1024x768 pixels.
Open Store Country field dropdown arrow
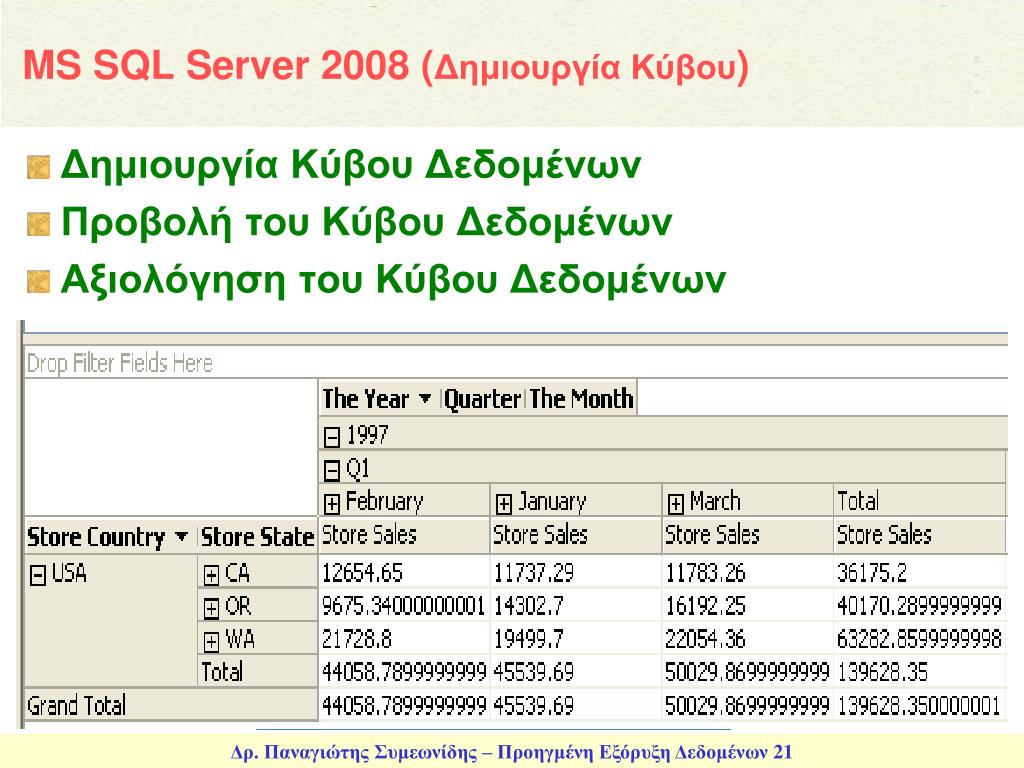(x=182, y=537)
